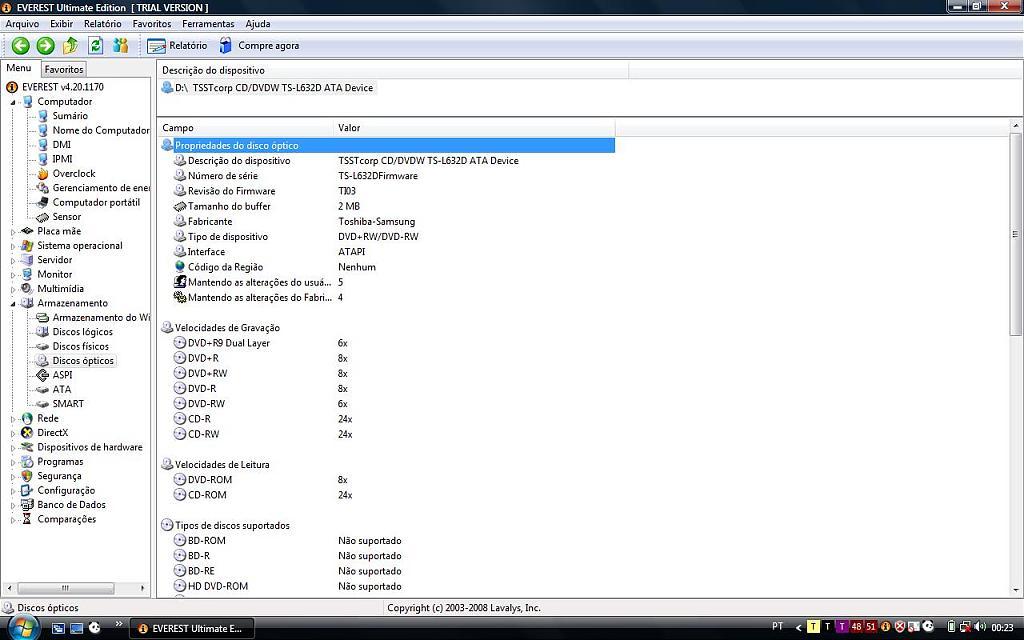Click the BD-ROM disc icon
The image size is (1024, 640).
[x=180, y=540]
